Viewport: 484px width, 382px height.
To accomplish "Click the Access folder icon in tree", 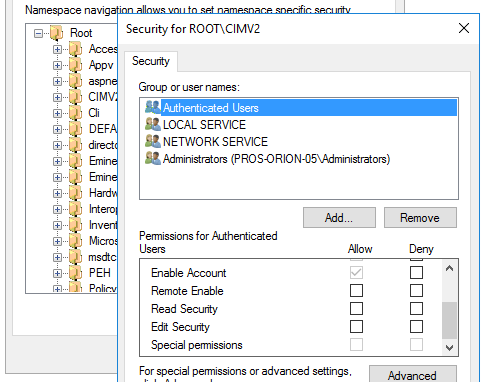I will click(x=76, y=49).
